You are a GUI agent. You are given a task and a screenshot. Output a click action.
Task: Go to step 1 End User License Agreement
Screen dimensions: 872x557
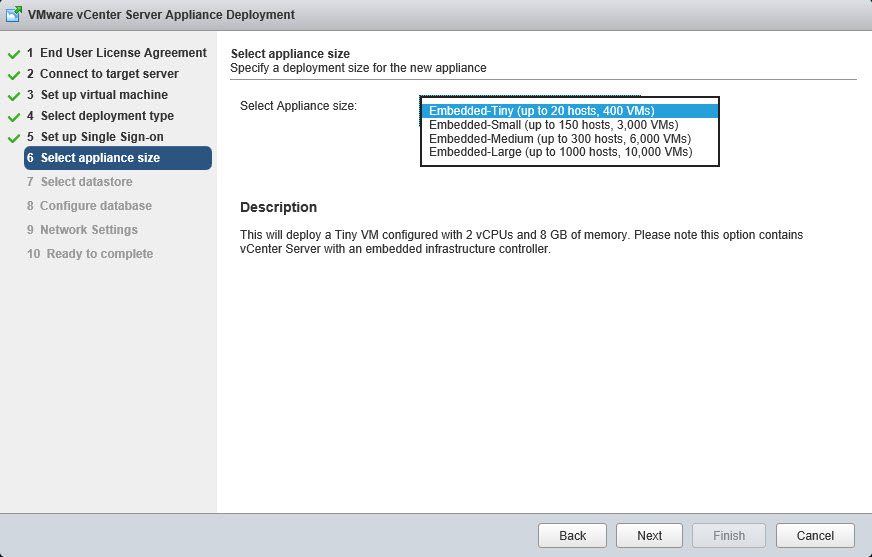116,53
